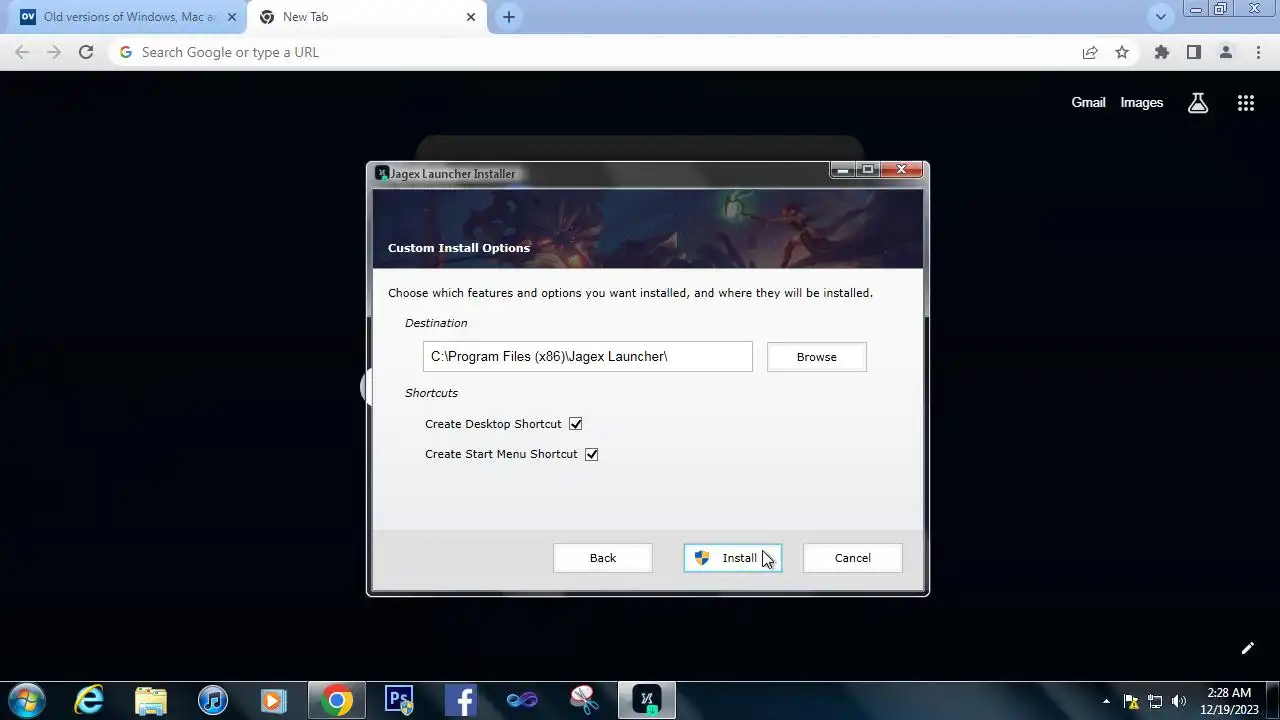Open the tab search dropdown arrow
This screenshot has height=720, width=1280.
tap(1161, 17)
